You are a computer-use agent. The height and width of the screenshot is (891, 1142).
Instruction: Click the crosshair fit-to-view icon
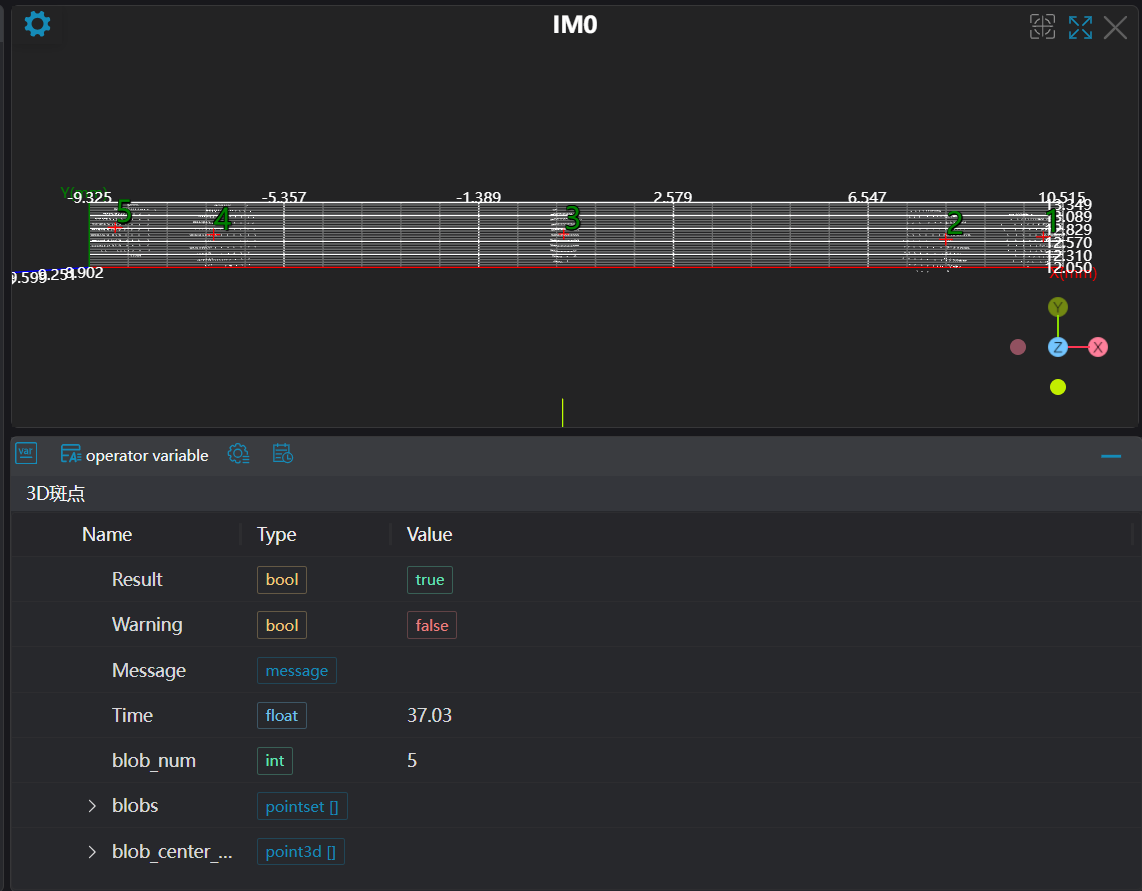(x=1042, y=27)
